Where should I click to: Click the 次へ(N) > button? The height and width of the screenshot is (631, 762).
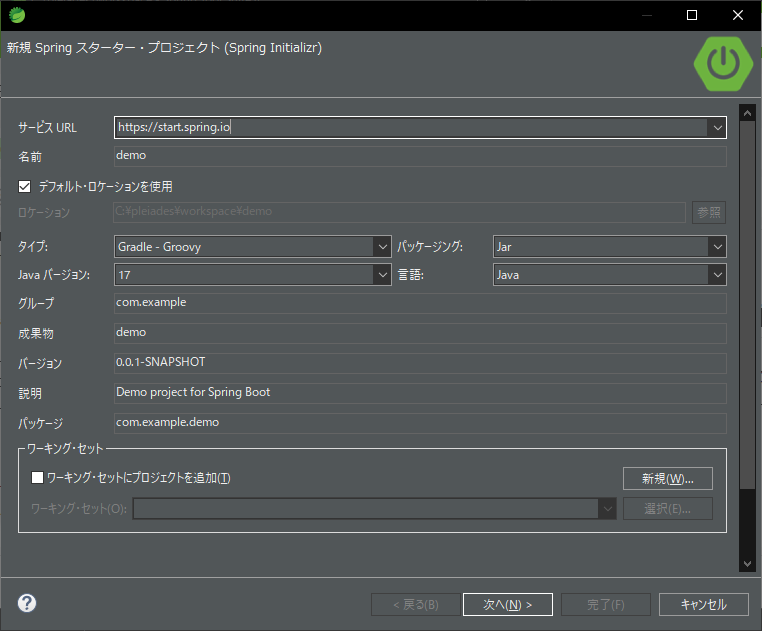tap(508, 604)
